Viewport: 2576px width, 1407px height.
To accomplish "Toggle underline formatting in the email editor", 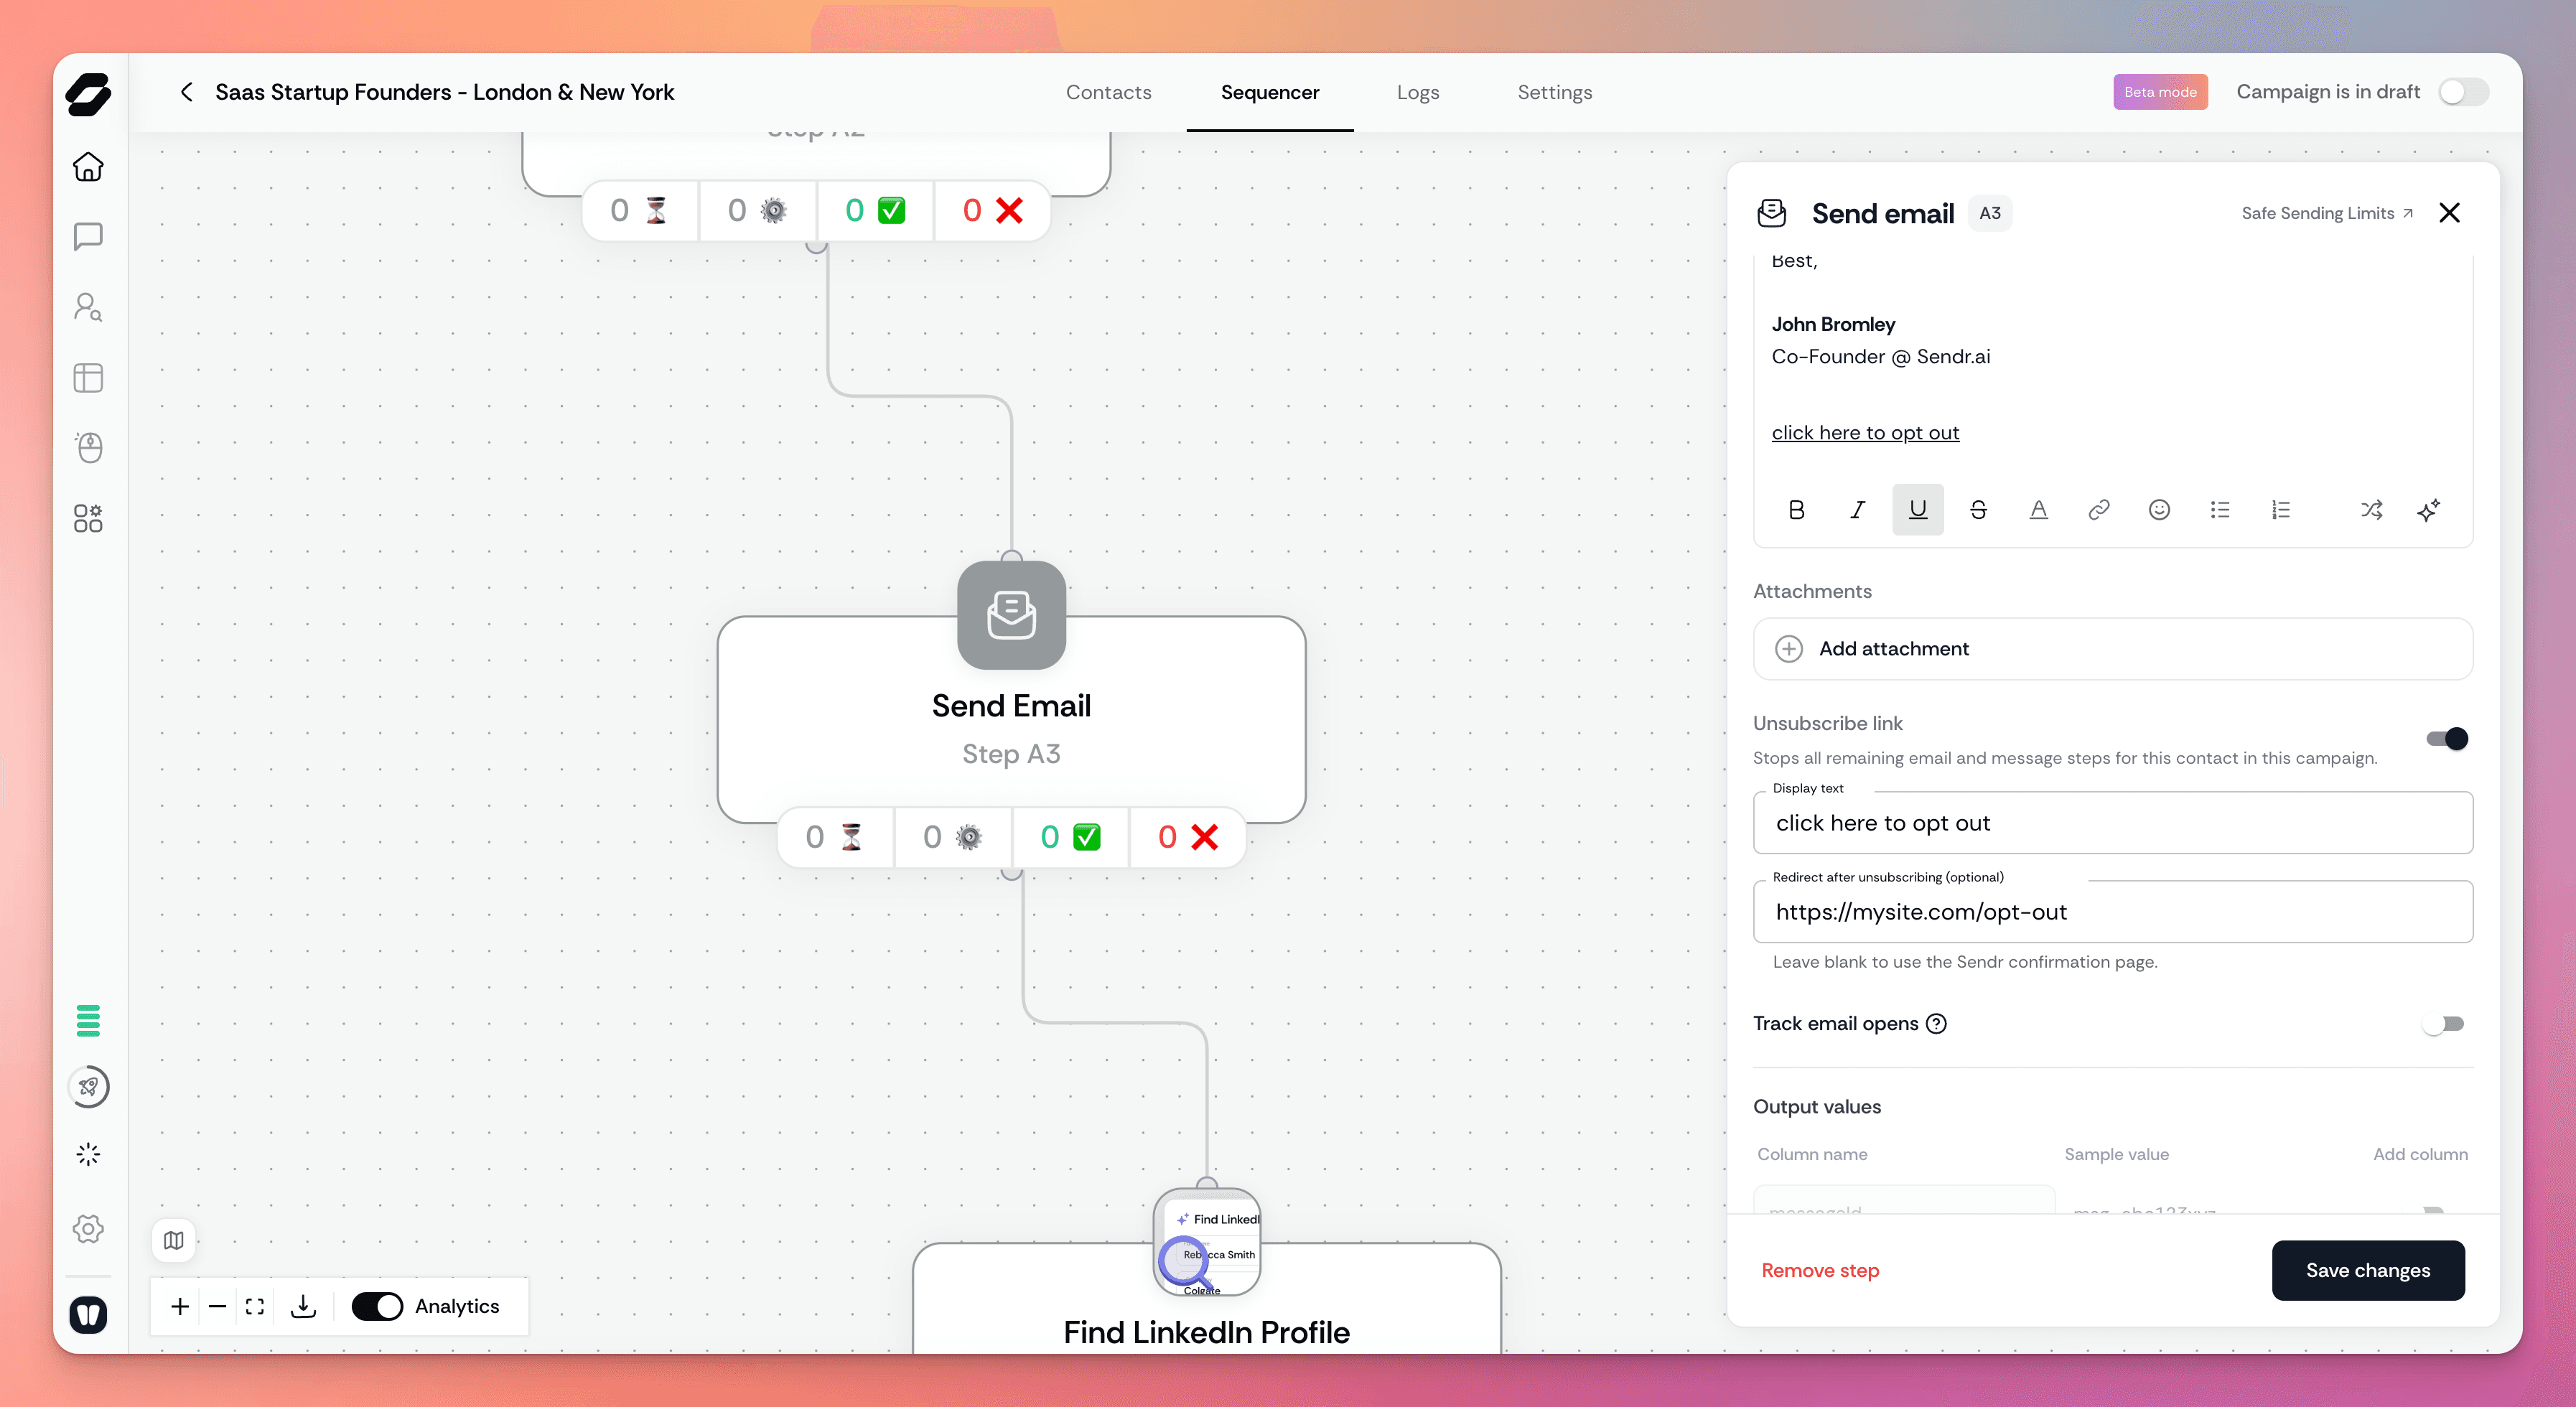I will pyautogui.click(x=1918, y=510).
